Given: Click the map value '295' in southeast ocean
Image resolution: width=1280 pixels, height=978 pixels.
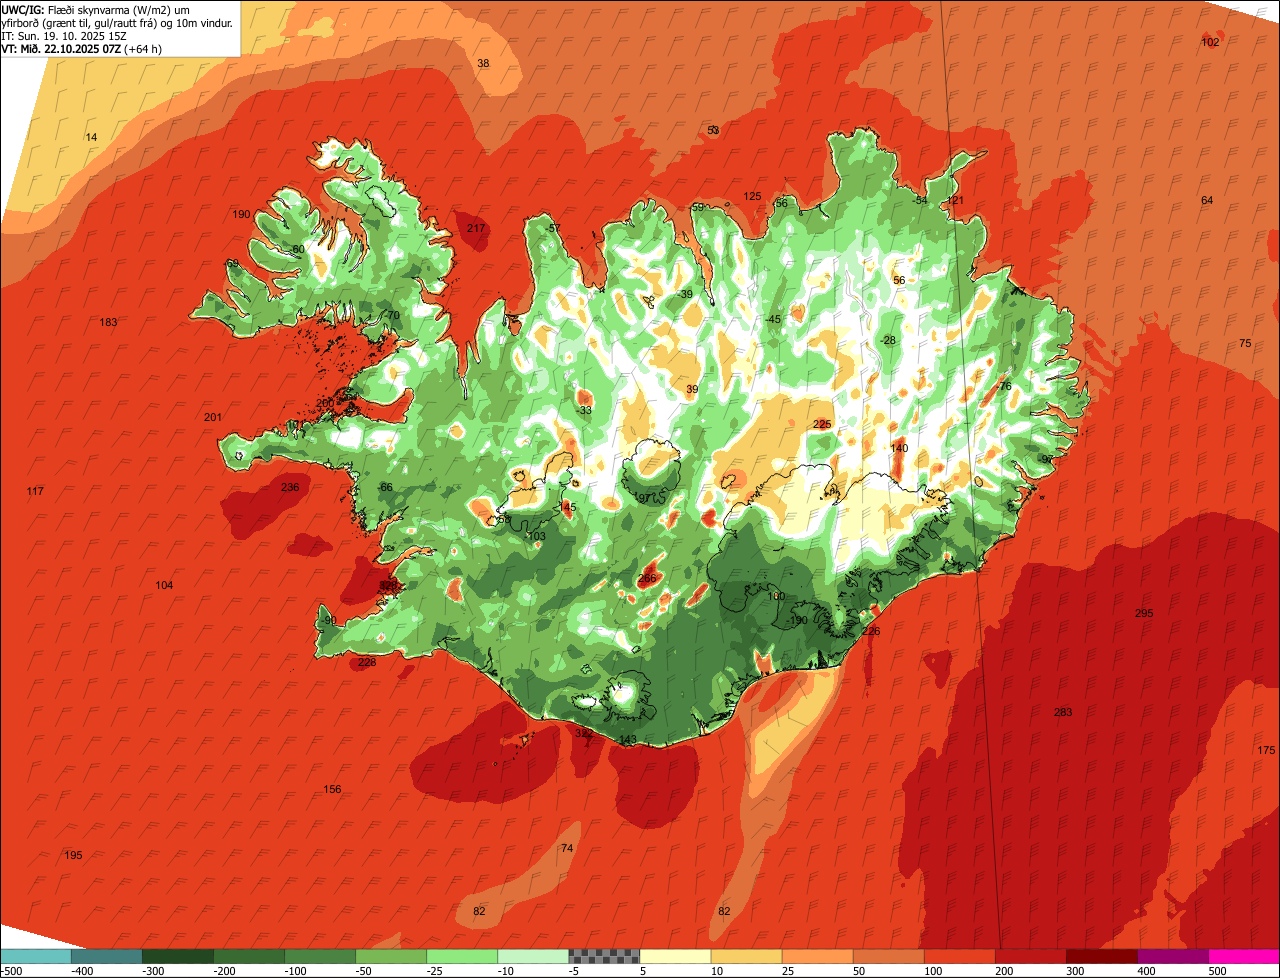Looking at the screenshot, I should 1144,613.
